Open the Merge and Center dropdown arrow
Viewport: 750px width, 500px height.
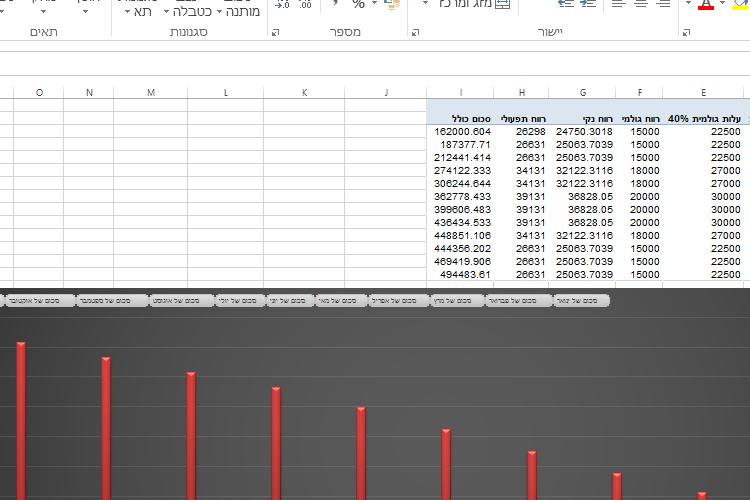click(425, 3)
